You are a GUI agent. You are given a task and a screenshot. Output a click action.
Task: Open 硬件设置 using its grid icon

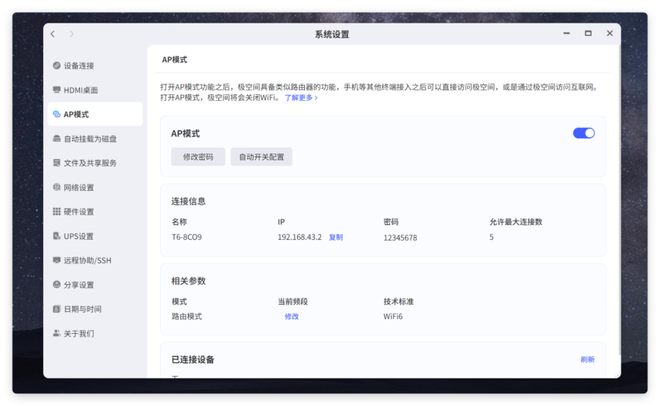pyautogui.click(x=57, y=212)
